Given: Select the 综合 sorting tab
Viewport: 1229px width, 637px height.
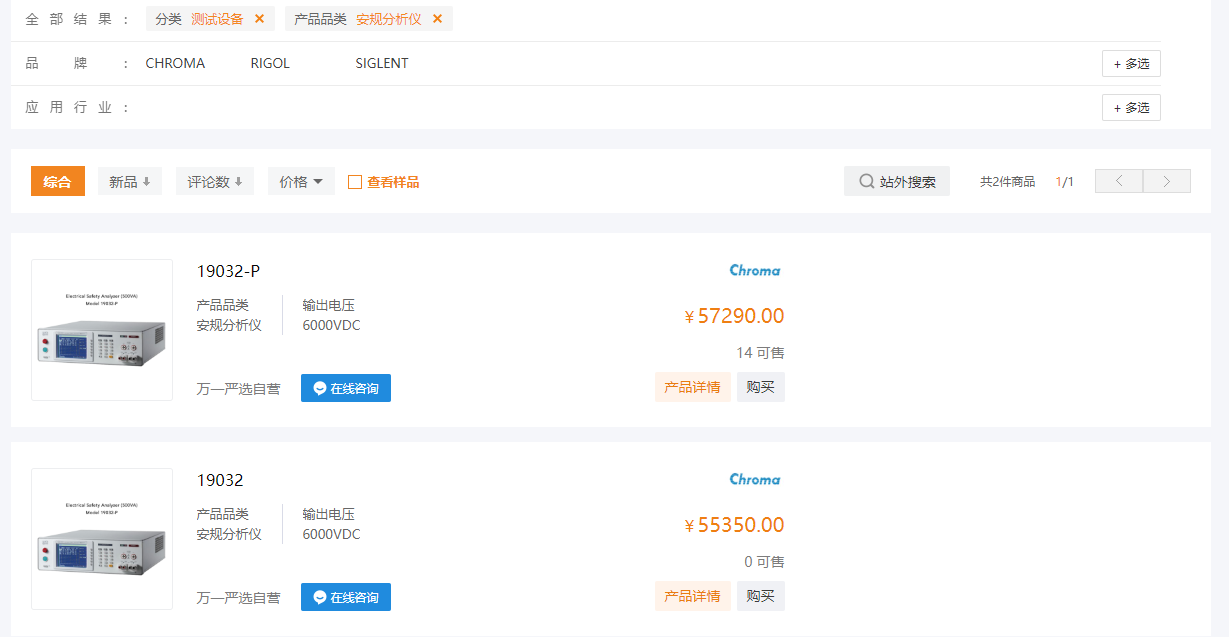Looking at the screenshot, I should [x=58, y=181].
